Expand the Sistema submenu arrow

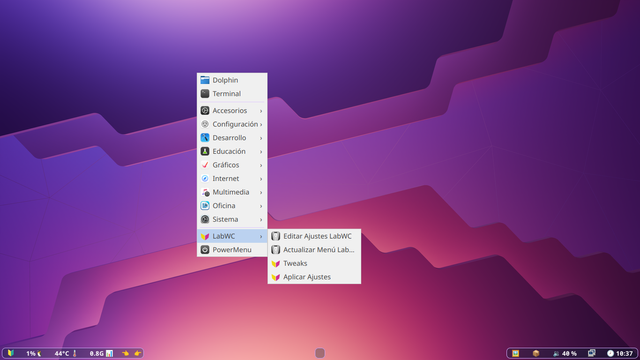click(x=261, y=220)
